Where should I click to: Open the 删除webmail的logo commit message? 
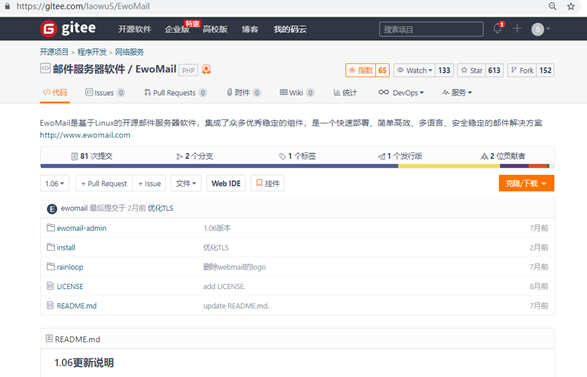(234, 267)
